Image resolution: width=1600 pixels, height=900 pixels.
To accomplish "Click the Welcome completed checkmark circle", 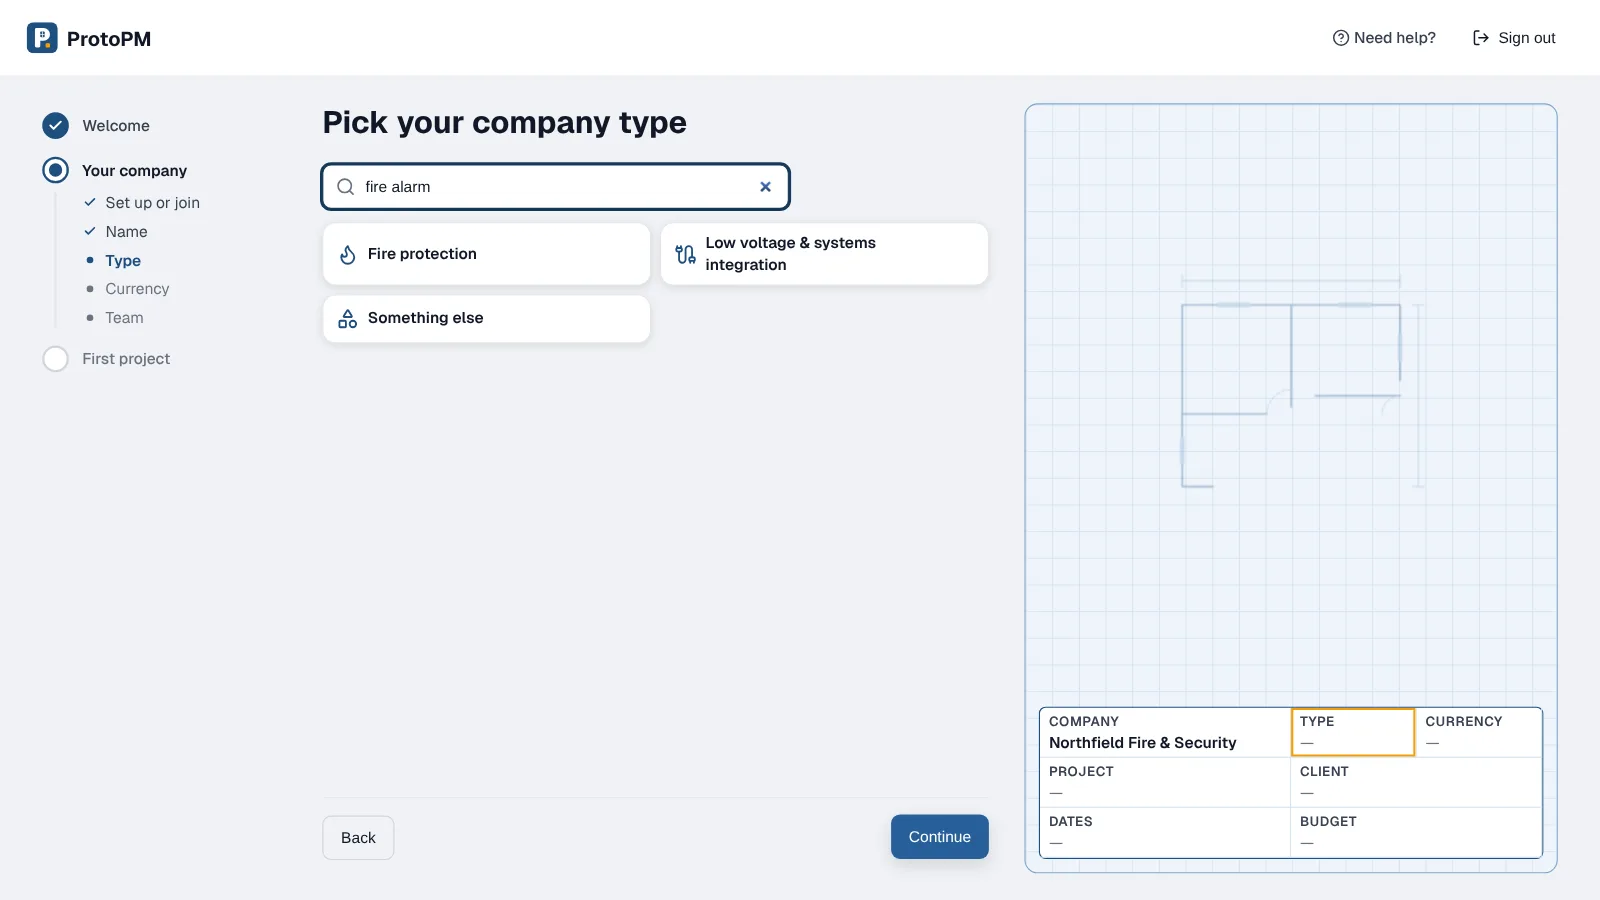I will coord(56,126).
